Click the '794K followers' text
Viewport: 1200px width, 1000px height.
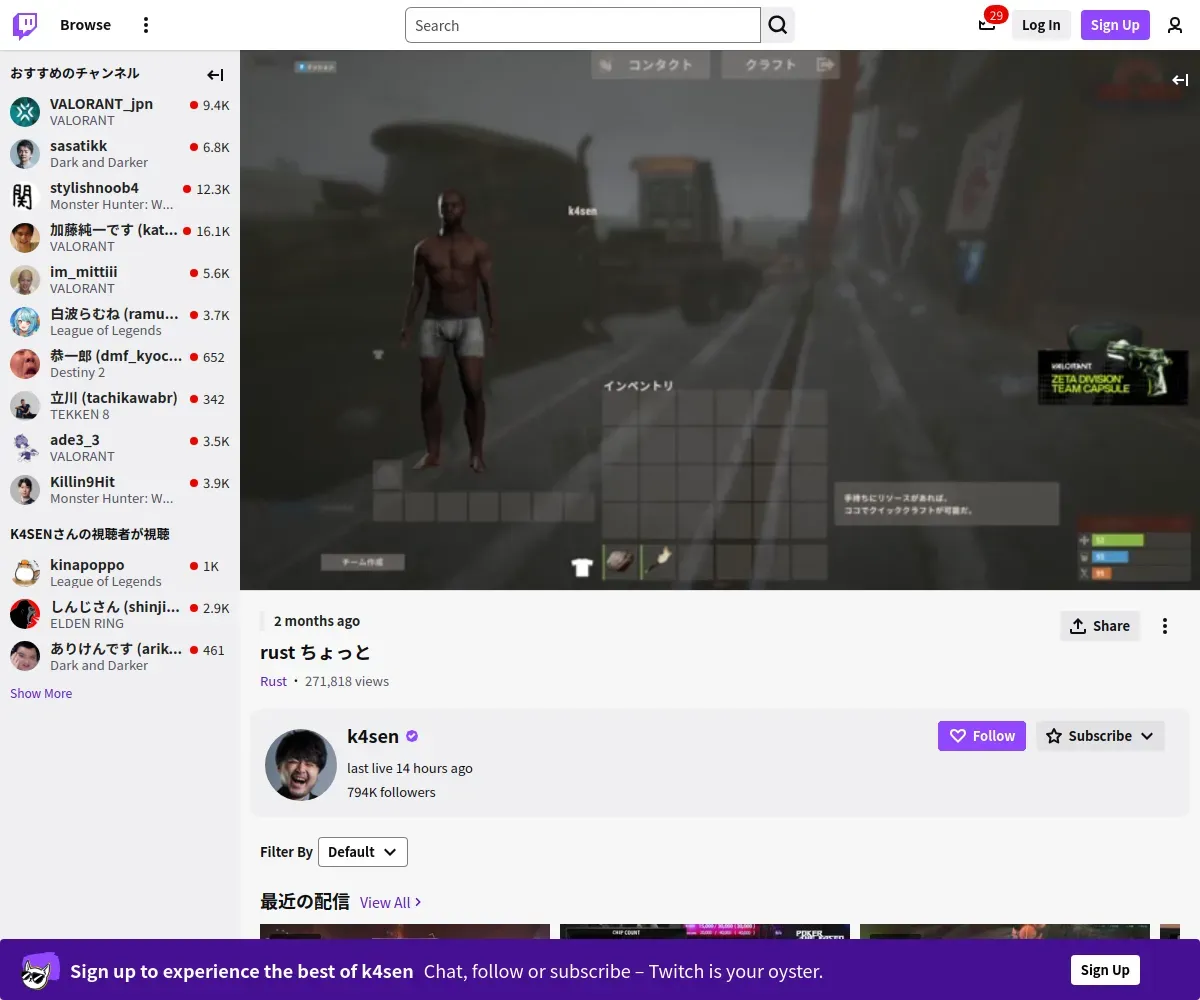[x=391, y=792]
